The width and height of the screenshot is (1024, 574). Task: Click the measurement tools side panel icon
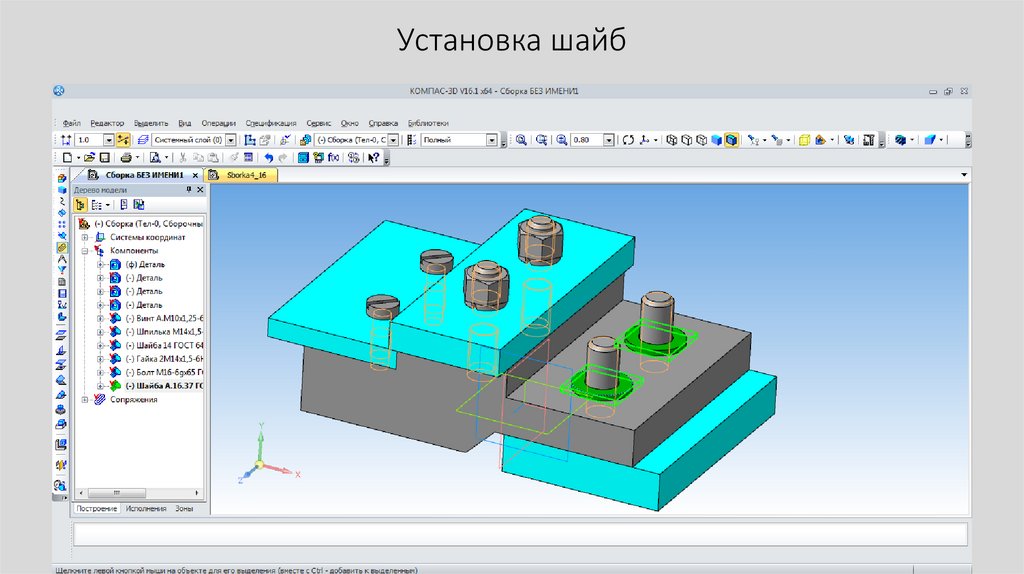[x=62, y=259]
